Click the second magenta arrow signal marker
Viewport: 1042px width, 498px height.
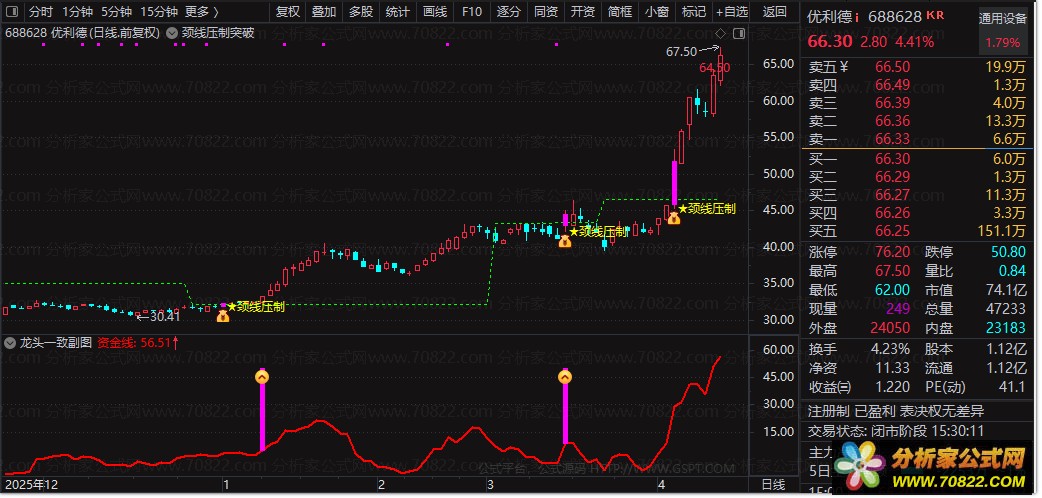(x=565, y=377)
